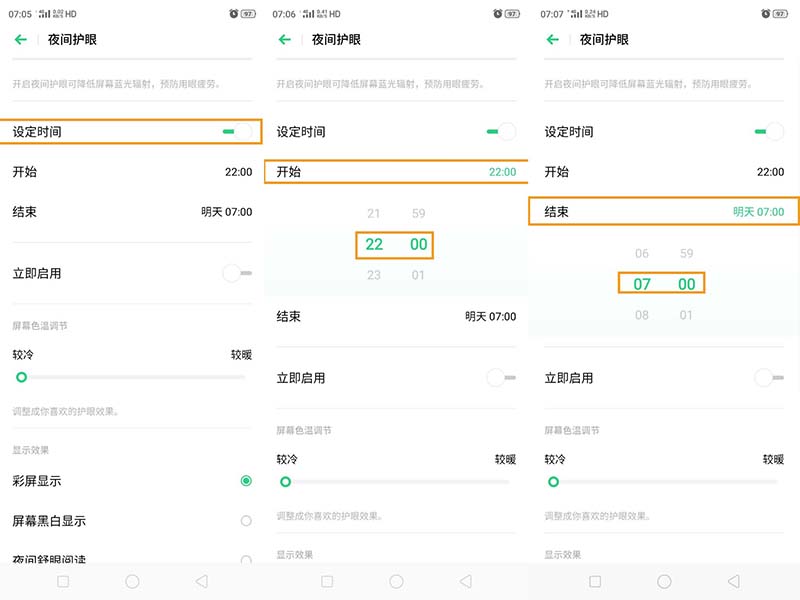The width and height of the screenshot is (800, 600).
Task: Collapse highlighted 开始 row in middle screen
Action: (x=396, y=172)
